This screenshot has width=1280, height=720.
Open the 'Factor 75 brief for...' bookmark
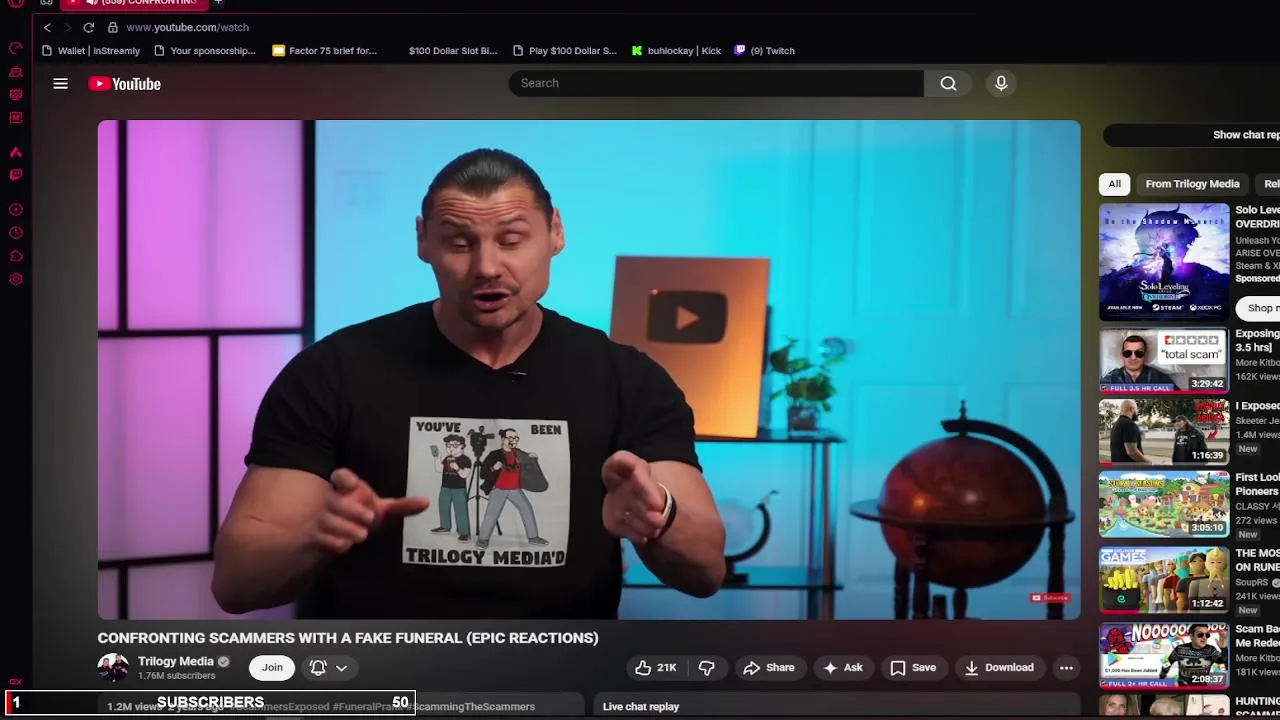pos(325,50)
